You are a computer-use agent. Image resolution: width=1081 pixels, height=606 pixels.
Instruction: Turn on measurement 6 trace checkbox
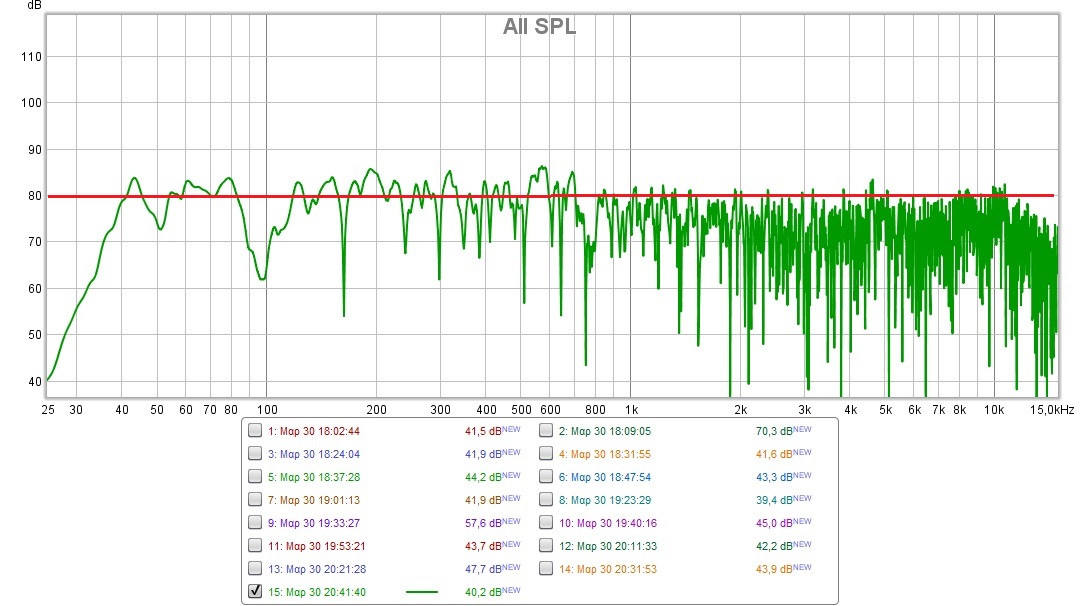(x=546, y=477)
